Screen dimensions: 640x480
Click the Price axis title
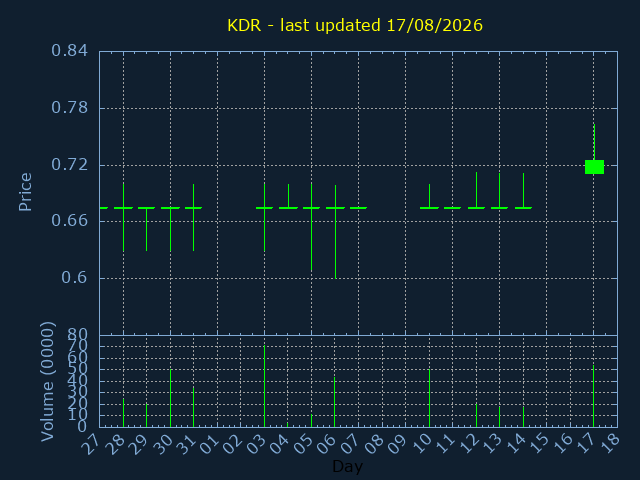pyautogui.click(x=25, y=192)
